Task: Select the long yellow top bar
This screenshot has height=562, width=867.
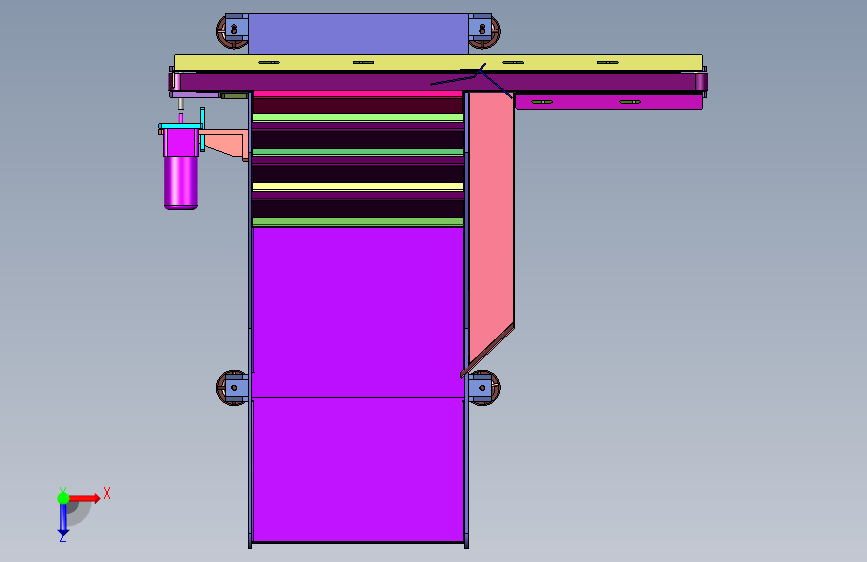Action: 438,63
